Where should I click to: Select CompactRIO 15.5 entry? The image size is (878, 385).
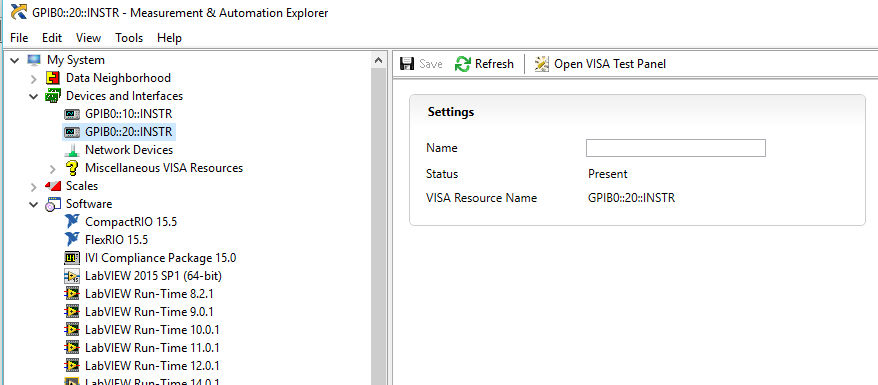click(x=131, y=222)
